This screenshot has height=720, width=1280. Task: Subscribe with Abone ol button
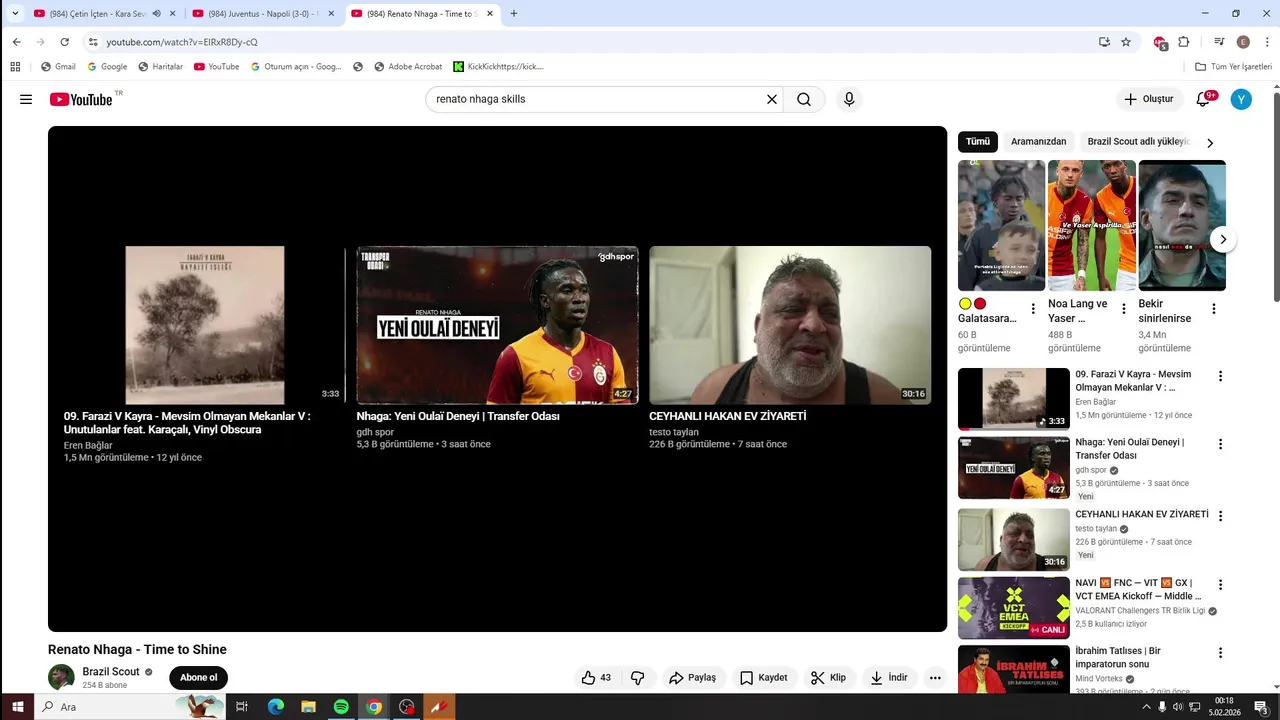[x=198, y=677]
